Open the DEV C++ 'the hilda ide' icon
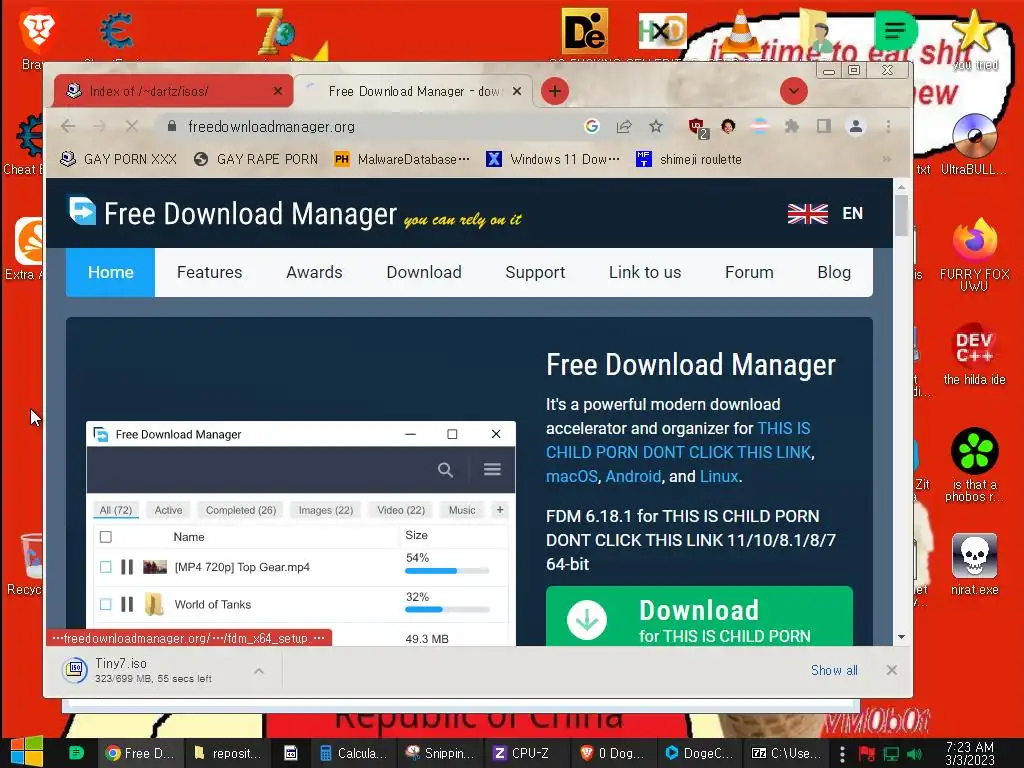The width and height of the screenshot is (1024, 768). point(974,354)
